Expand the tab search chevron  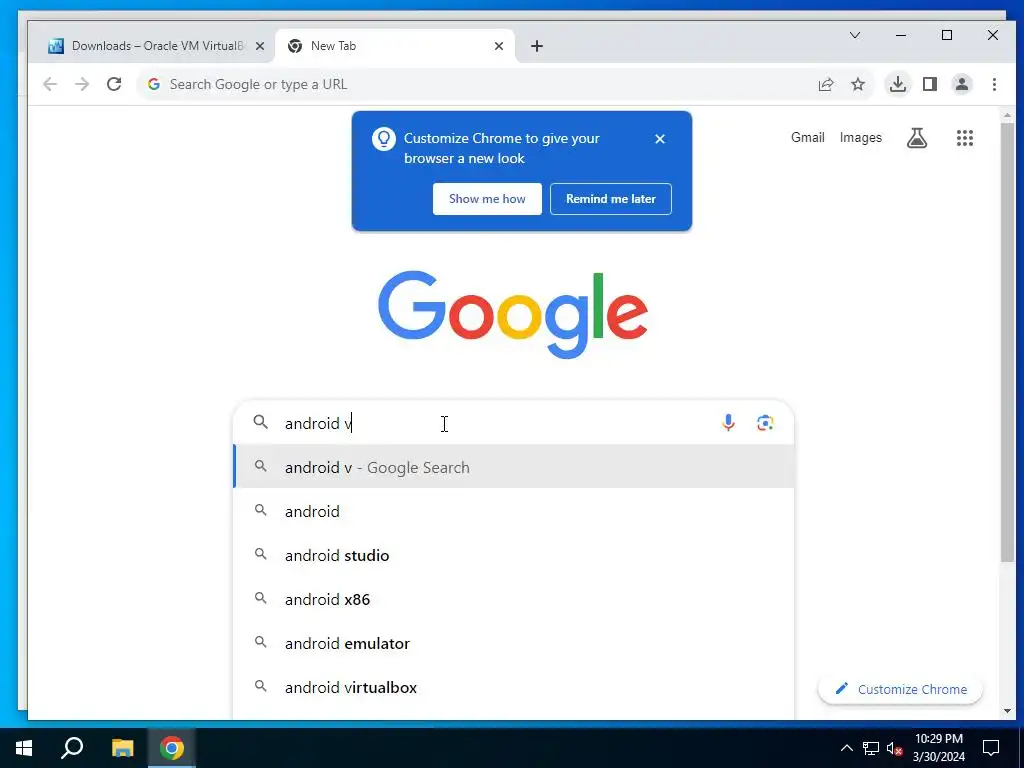click(x=855, y=35)
